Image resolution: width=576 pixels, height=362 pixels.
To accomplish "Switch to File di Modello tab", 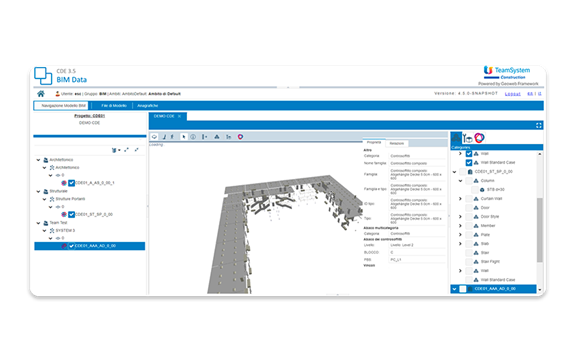I will click(x=114, y=105).
